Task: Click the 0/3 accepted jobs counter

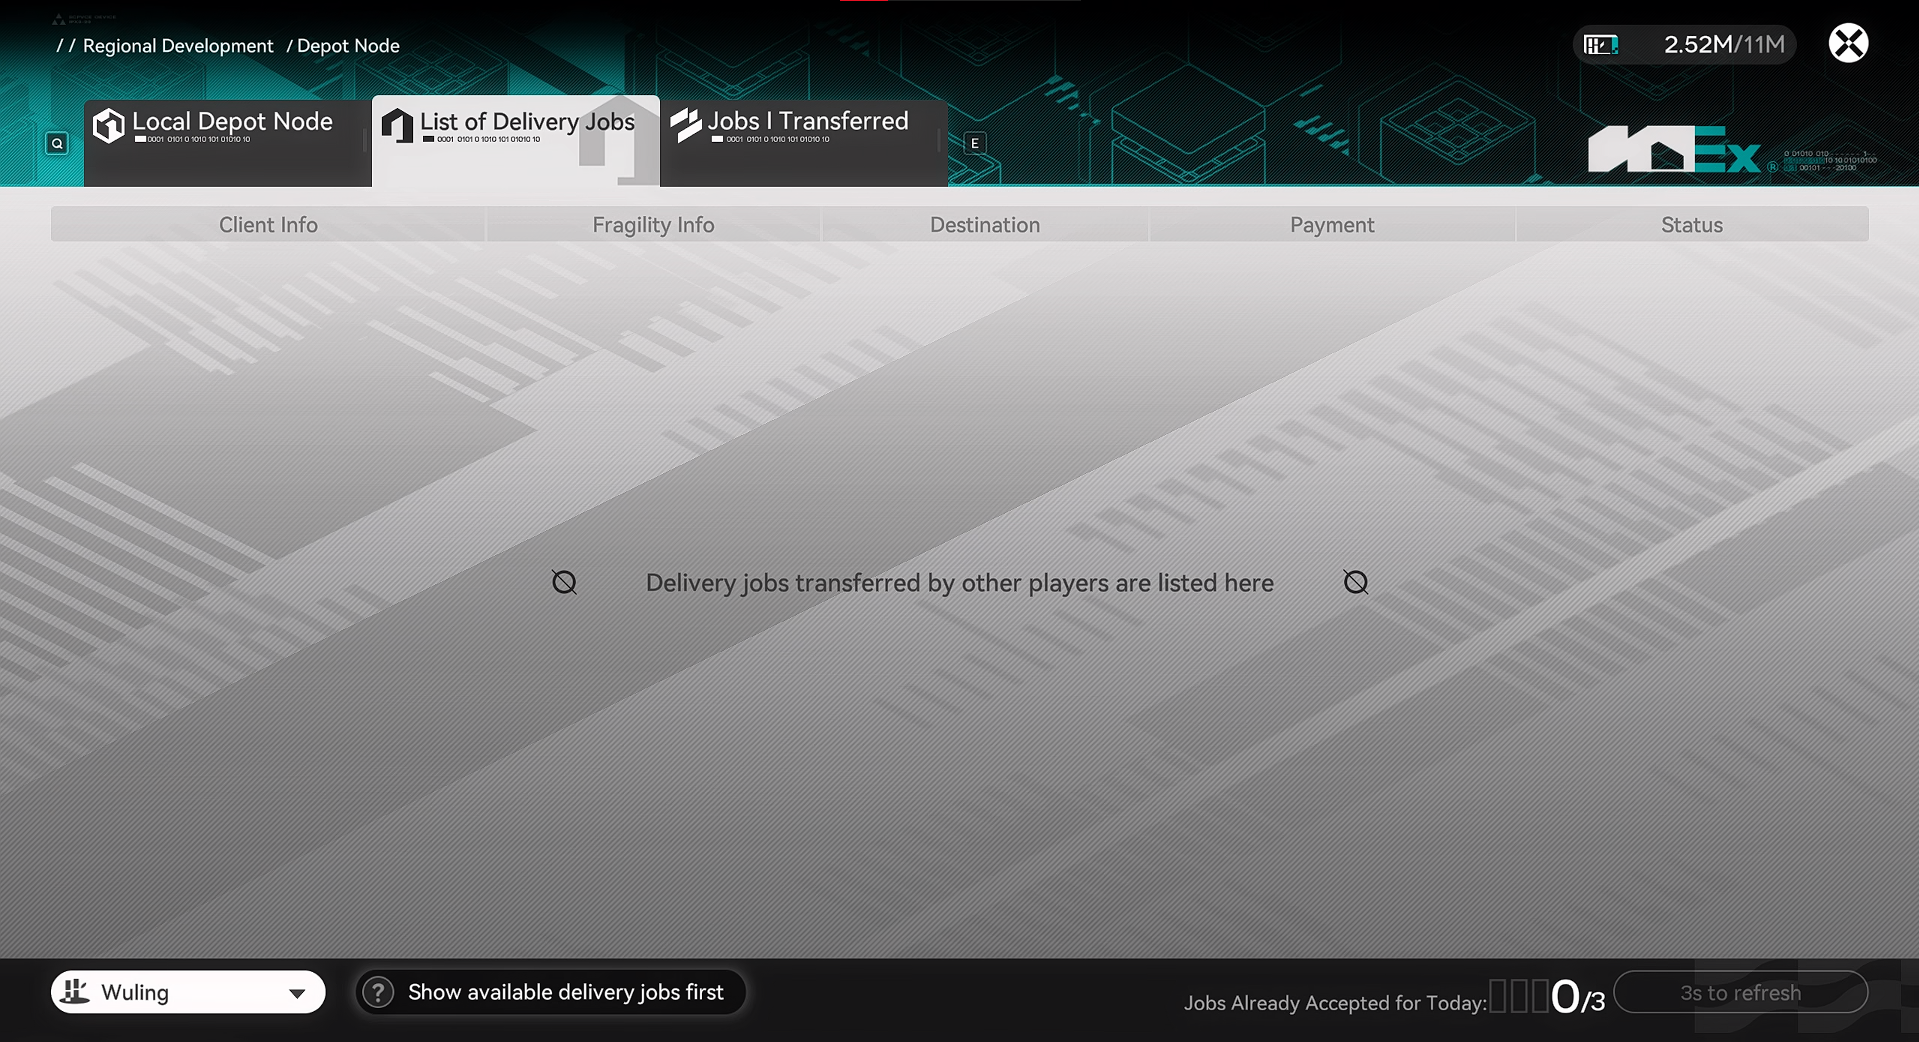Action: click(1577, 997)
